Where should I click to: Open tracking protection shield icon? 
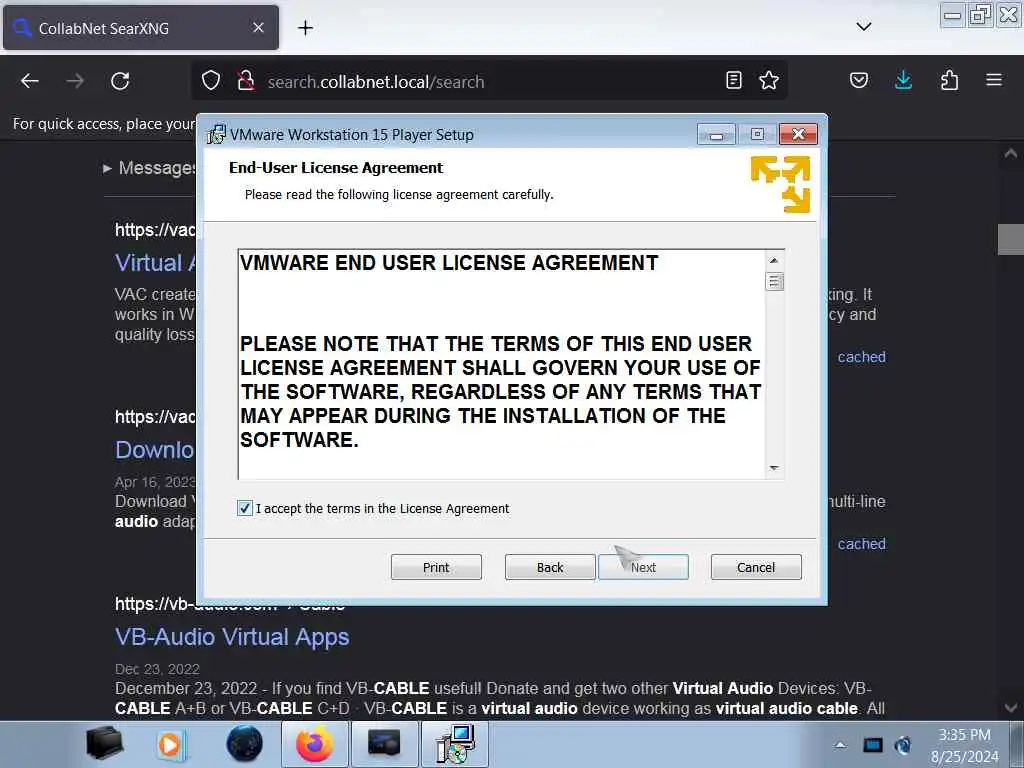pyautogui.click(x=210, y=81)
